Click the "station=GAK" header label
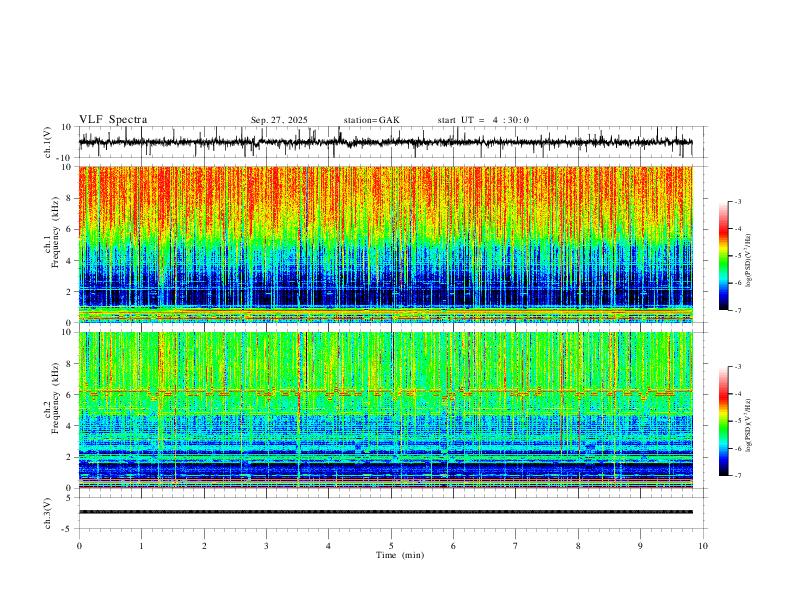 point(371,120)
